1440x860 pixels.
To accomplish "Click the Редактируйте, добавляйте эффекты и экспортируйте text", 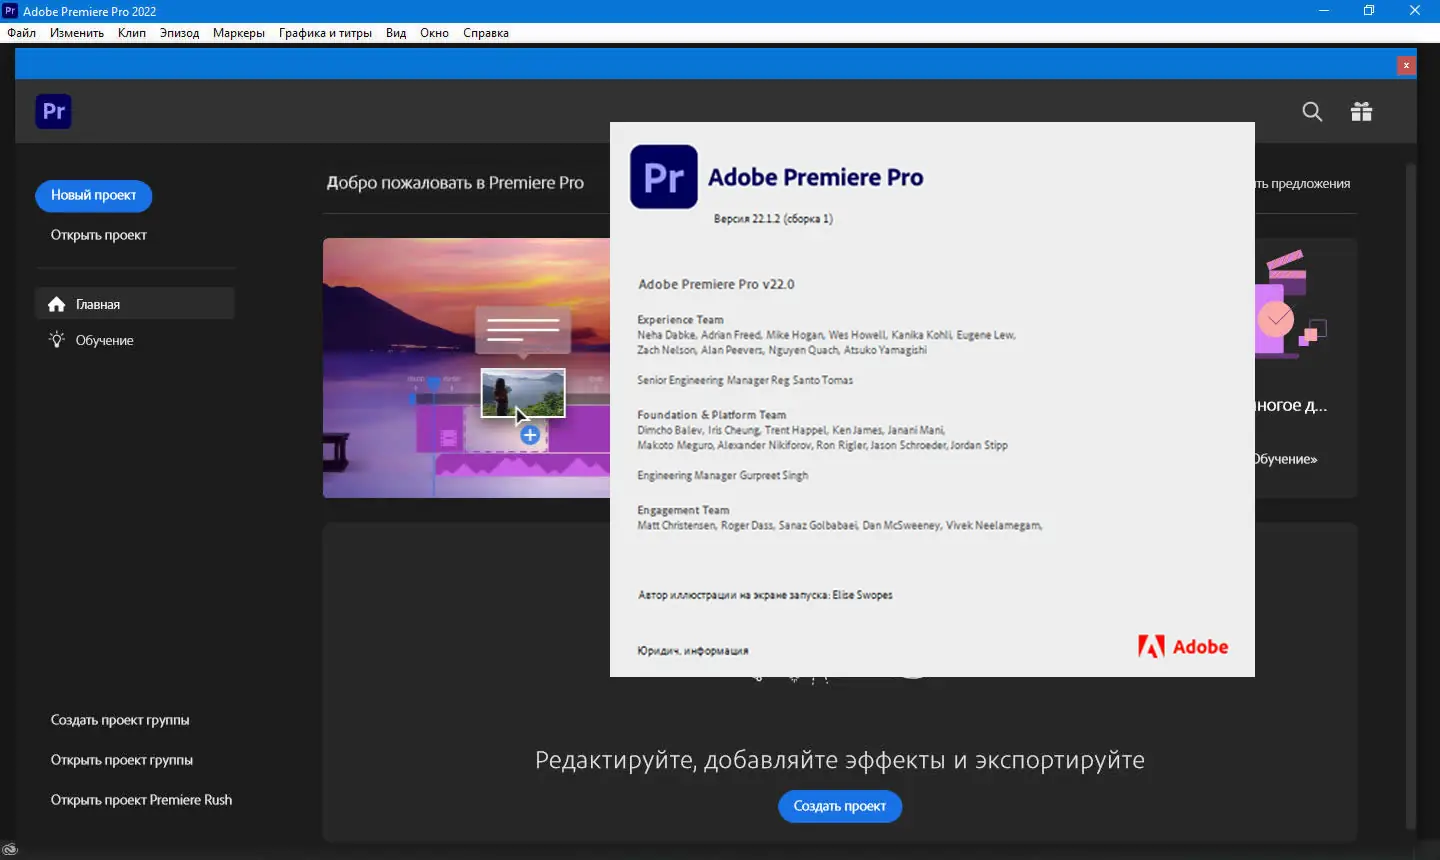I will click(840, 760).
